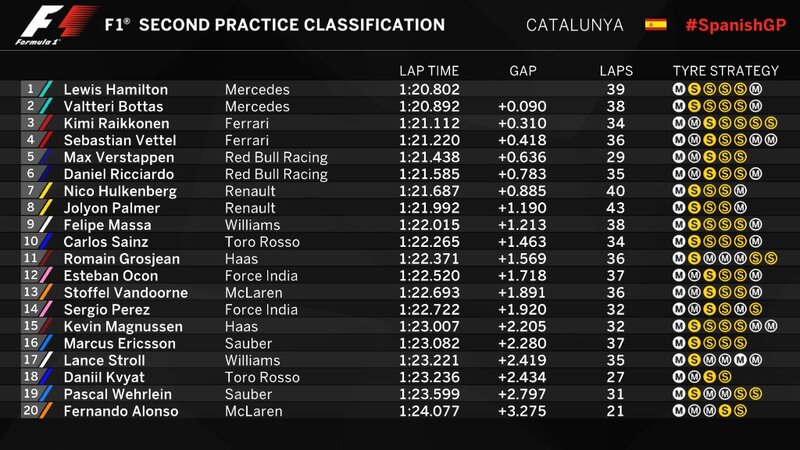800x450 pixels.
Task: Select the TYRE STRATEGY column header
Action: tap(725, 71)
